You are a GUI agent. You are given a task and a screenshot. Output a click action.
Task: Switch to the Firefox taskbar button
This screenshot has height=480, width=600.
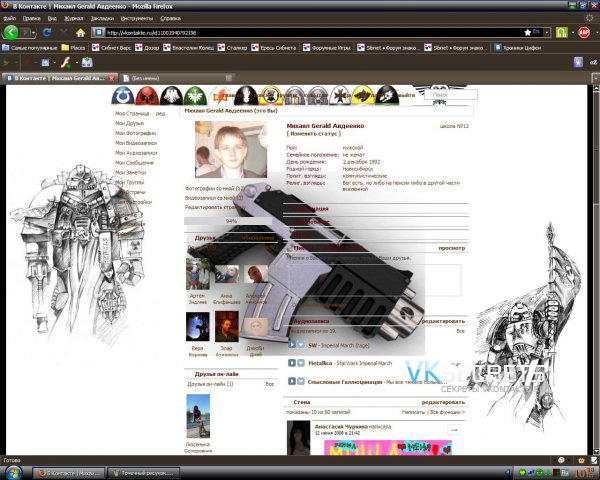[70, 473]
